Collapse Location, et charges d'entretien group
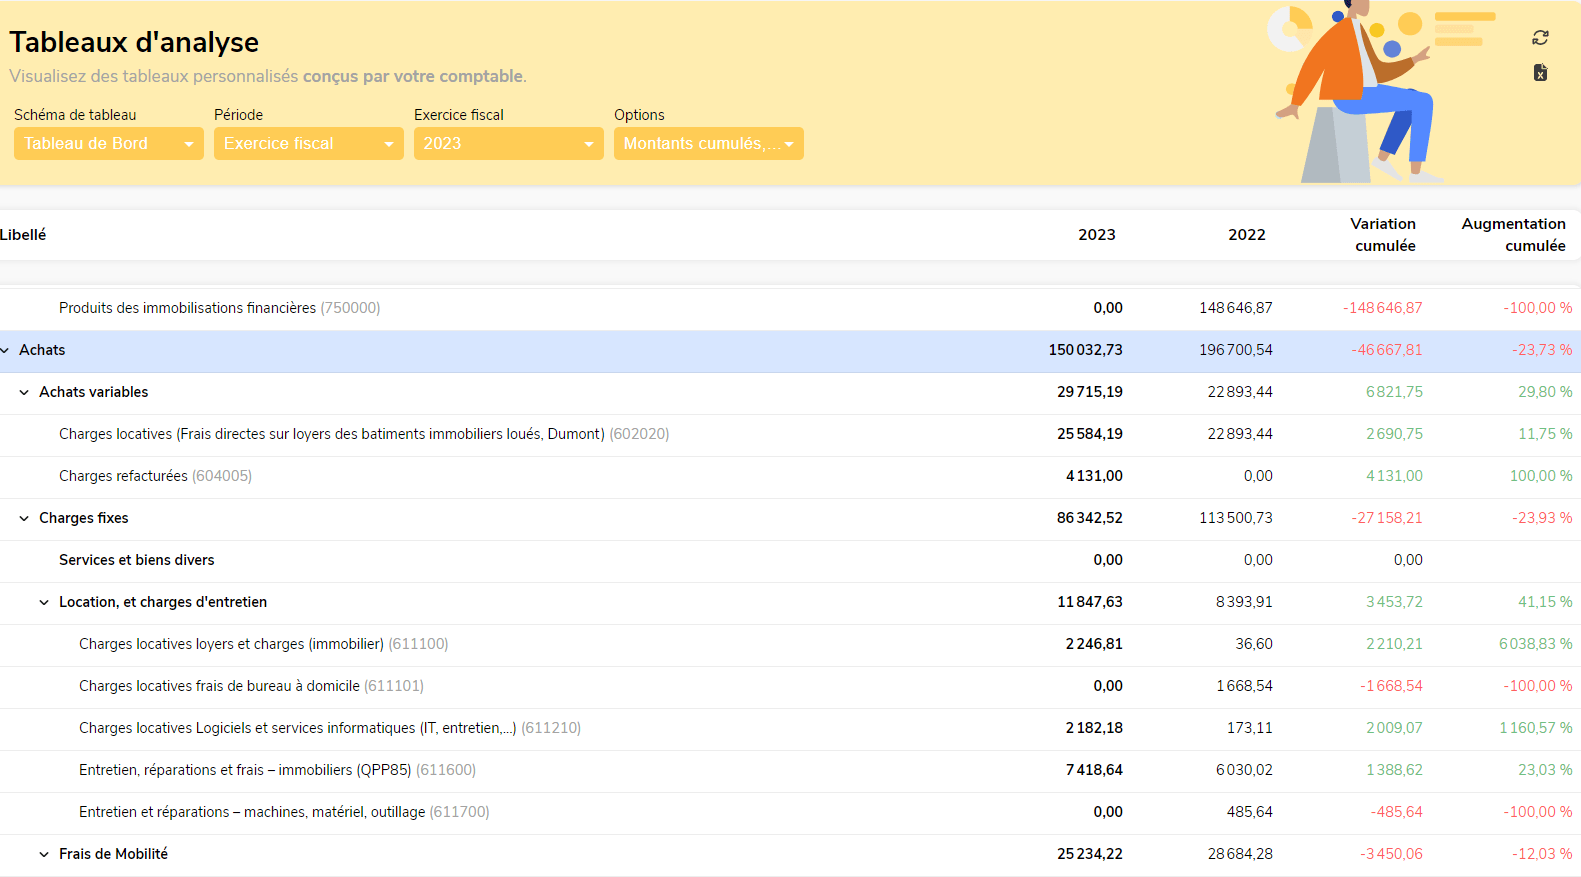1581x877 pixels. click(x=44, y=602)
